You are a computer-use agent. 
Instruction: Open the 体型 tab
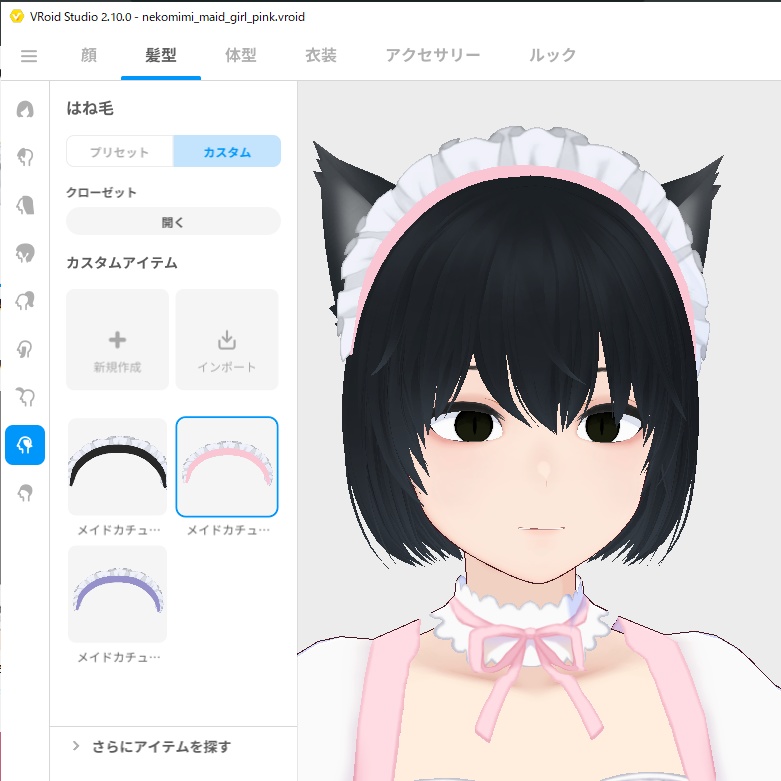pos(241,55)
